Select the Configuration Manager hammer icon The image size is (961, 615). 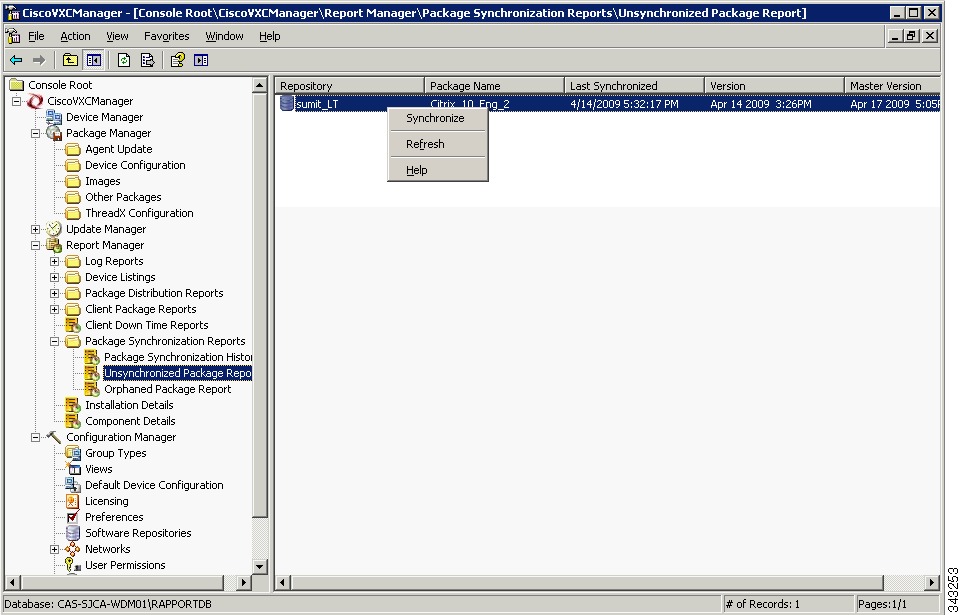click(54, 437)
